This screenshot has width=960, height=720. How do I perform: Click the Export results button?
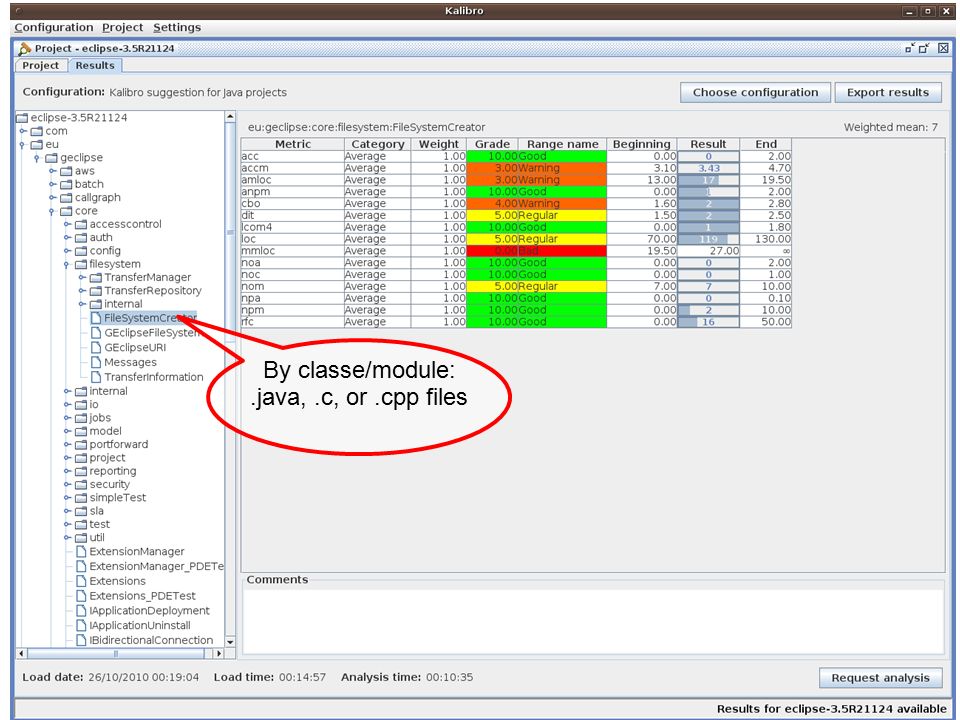coord(888,92)
